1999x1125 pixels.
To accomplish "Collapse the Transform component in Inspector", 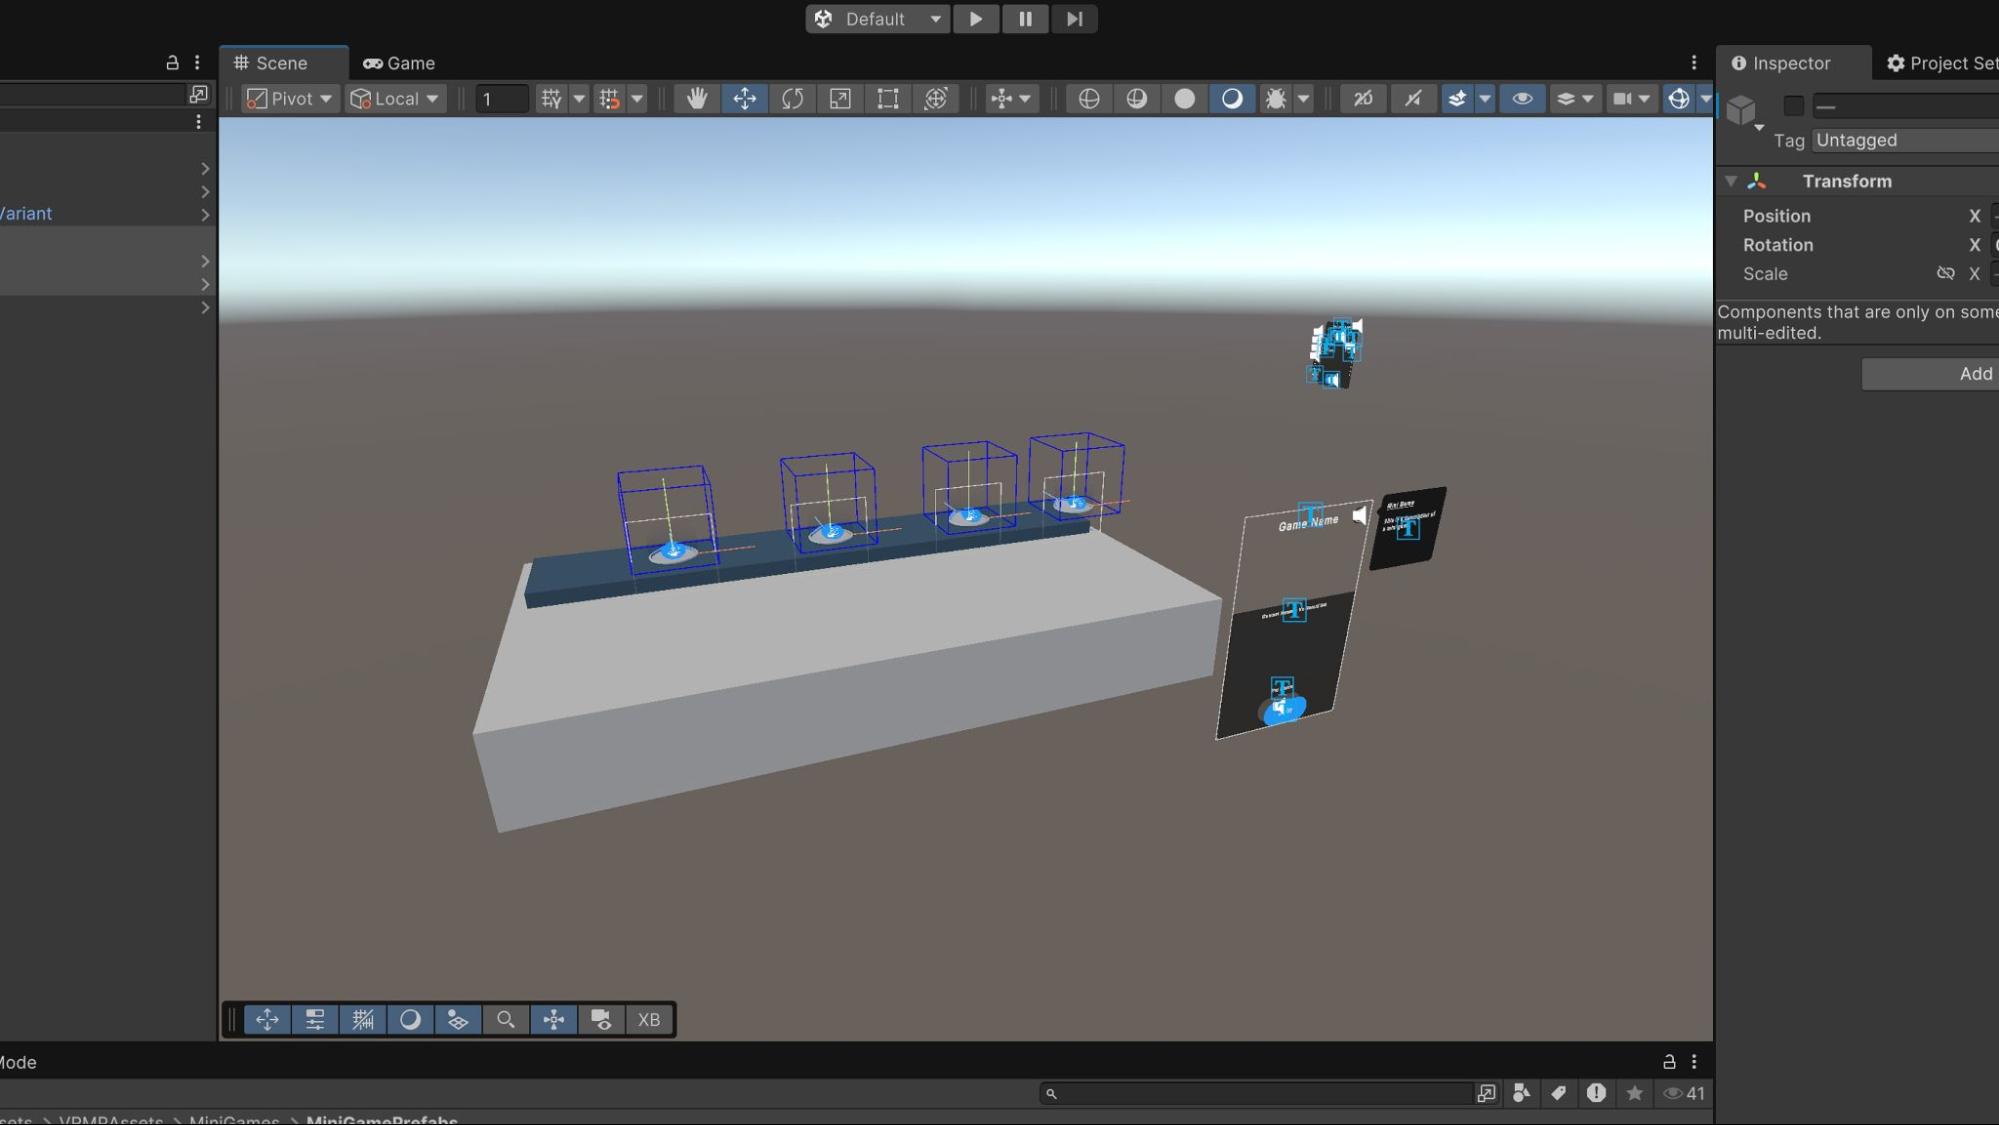I will pos(1731,181).
